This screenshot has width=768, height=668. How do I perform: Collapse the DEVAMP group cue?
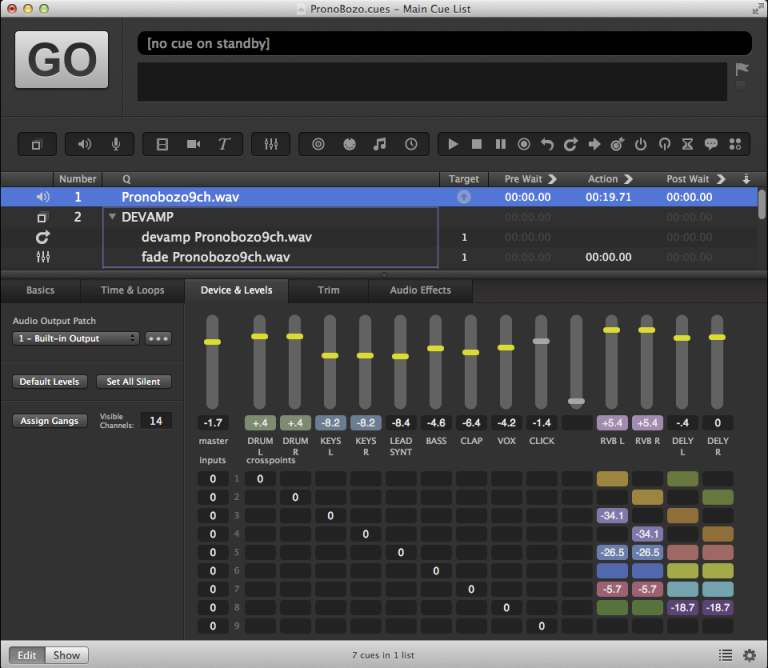112,217
